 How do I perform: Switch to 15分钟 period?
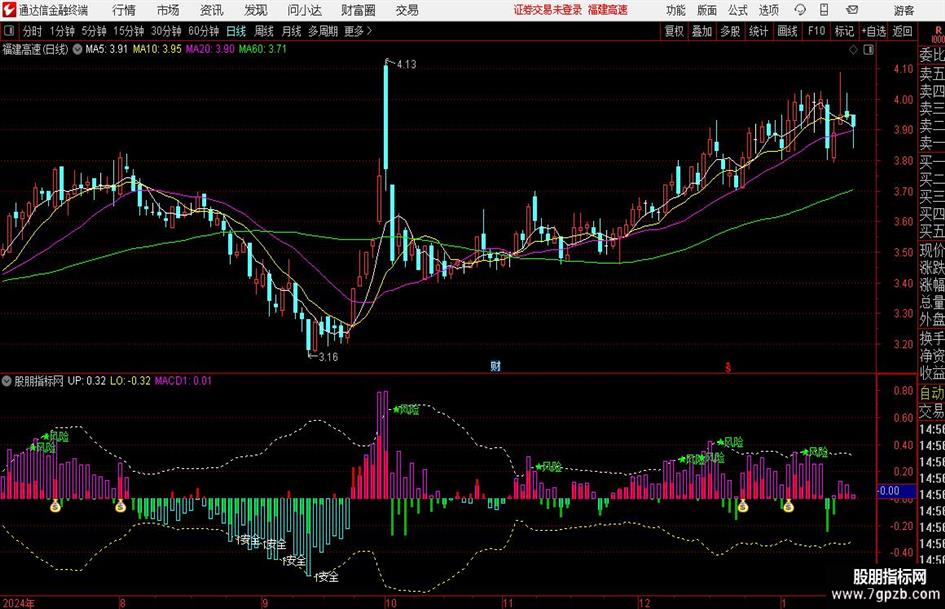128,31
